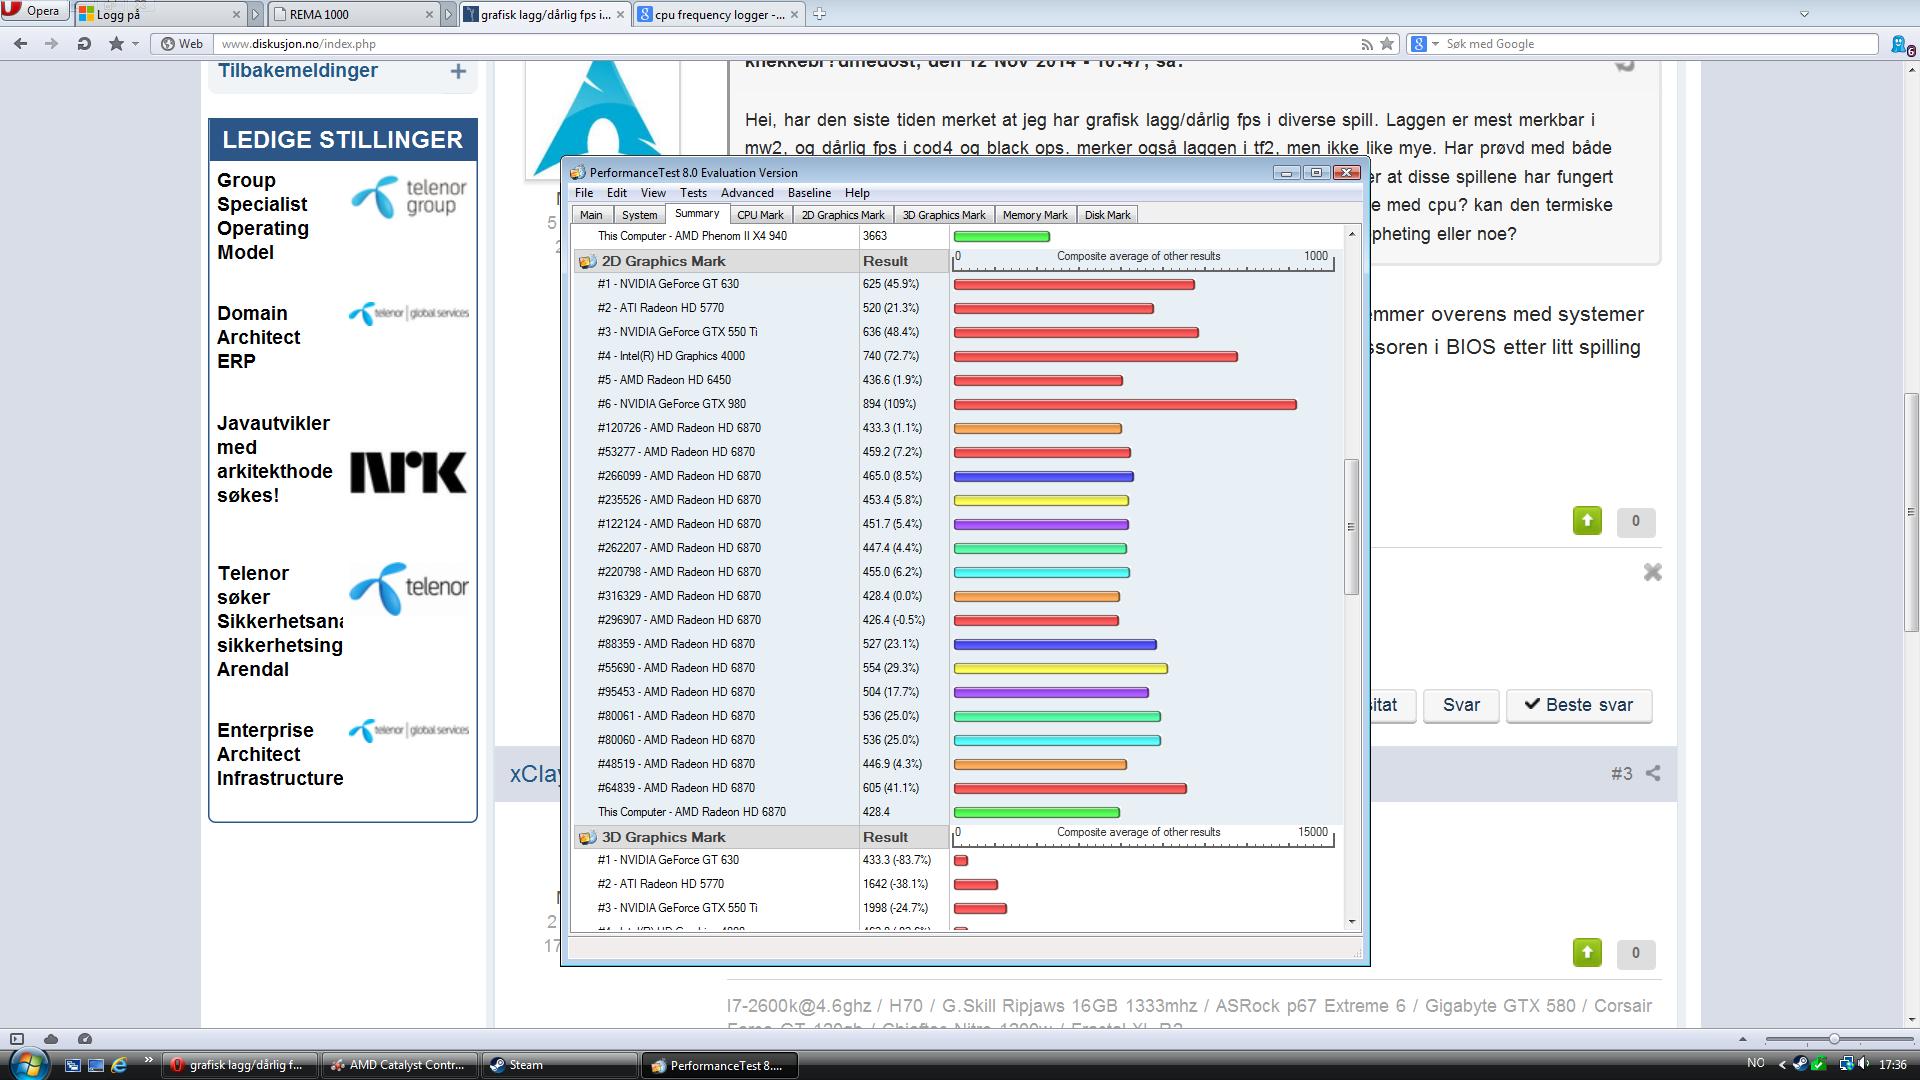Image resolution: width=1920 pixels, height=1080 pixels.
Task: Click the 'Svar' reply button
Action: 1461,705
